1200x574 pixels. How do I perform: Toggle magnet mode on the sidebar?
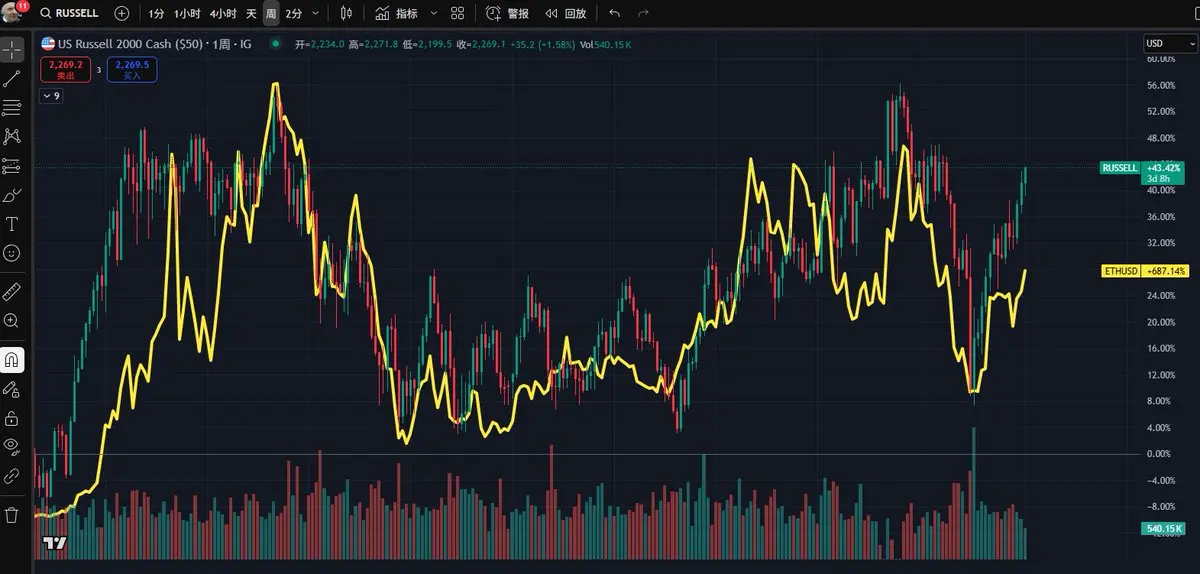click(x=12, y=359)
